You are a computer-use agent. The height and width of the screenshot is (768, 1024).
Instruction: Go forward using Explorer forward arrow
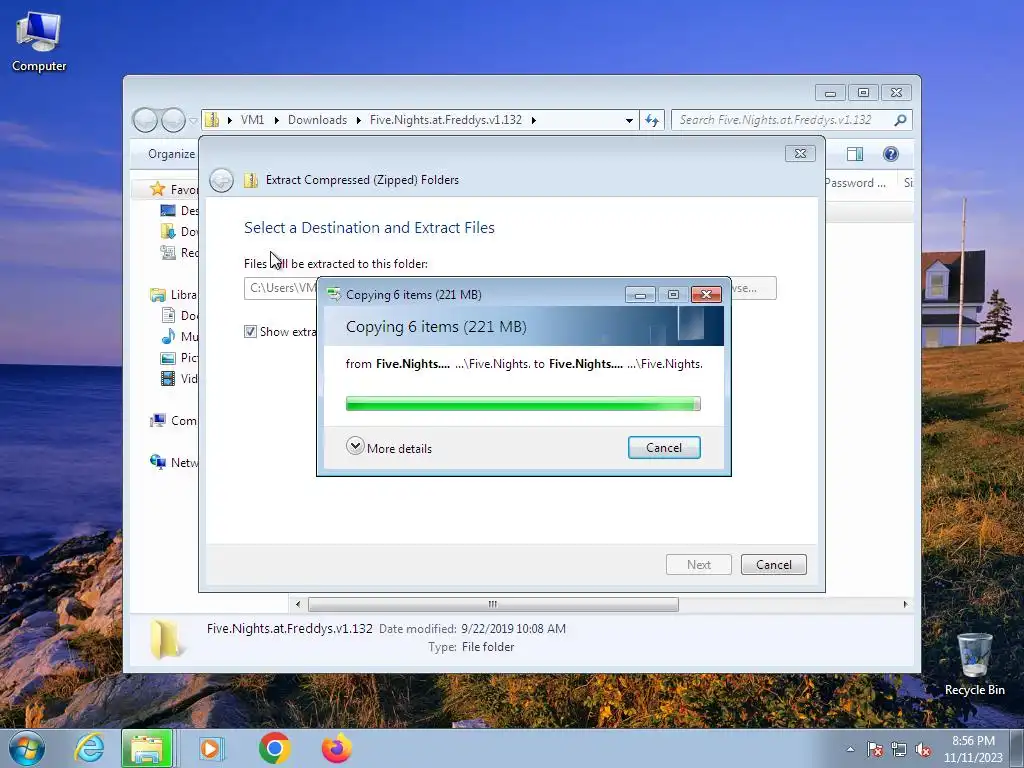tap(173, 120)
